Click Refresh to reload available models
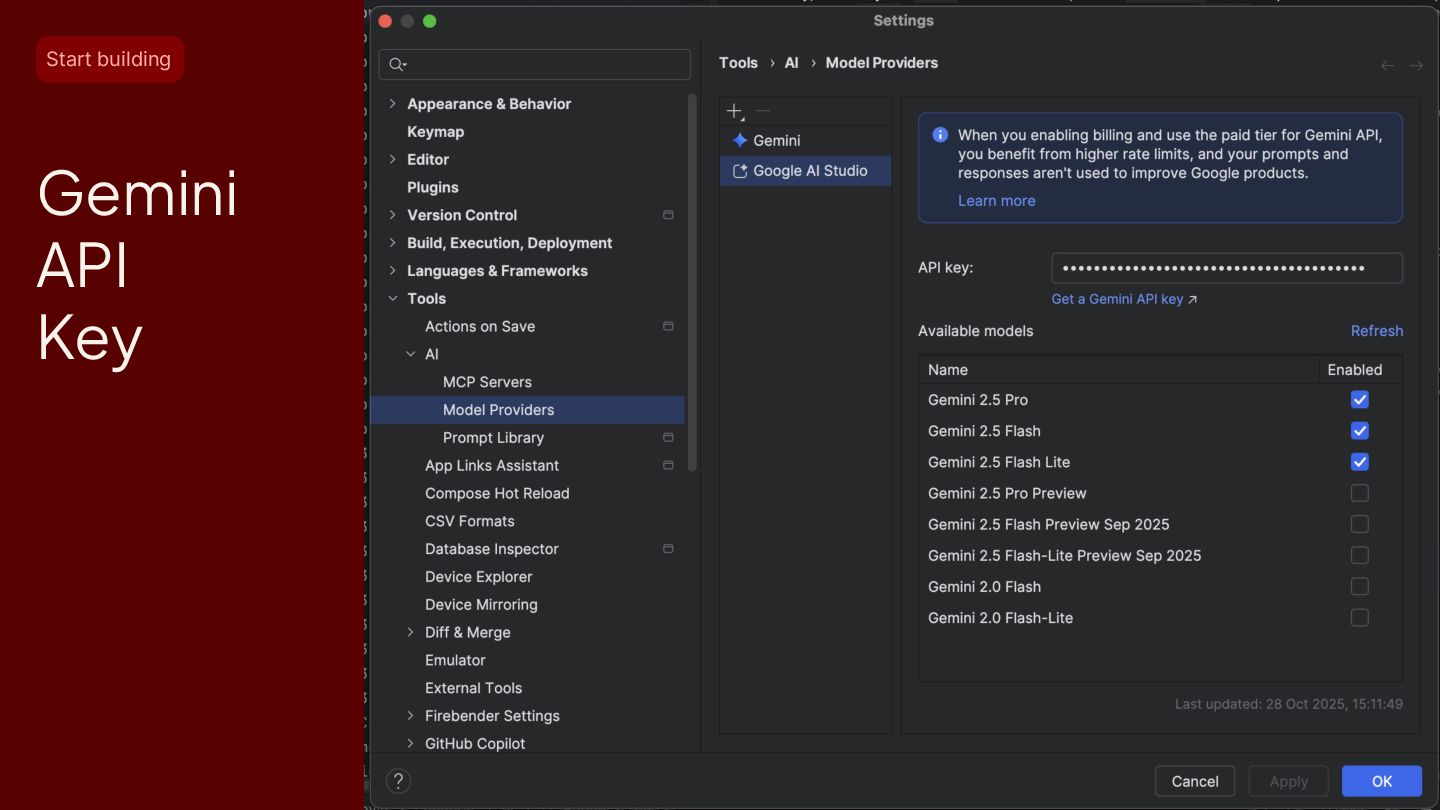Image resolution: width=1440 pixels, height=810 pixels. coord(1376,331)
